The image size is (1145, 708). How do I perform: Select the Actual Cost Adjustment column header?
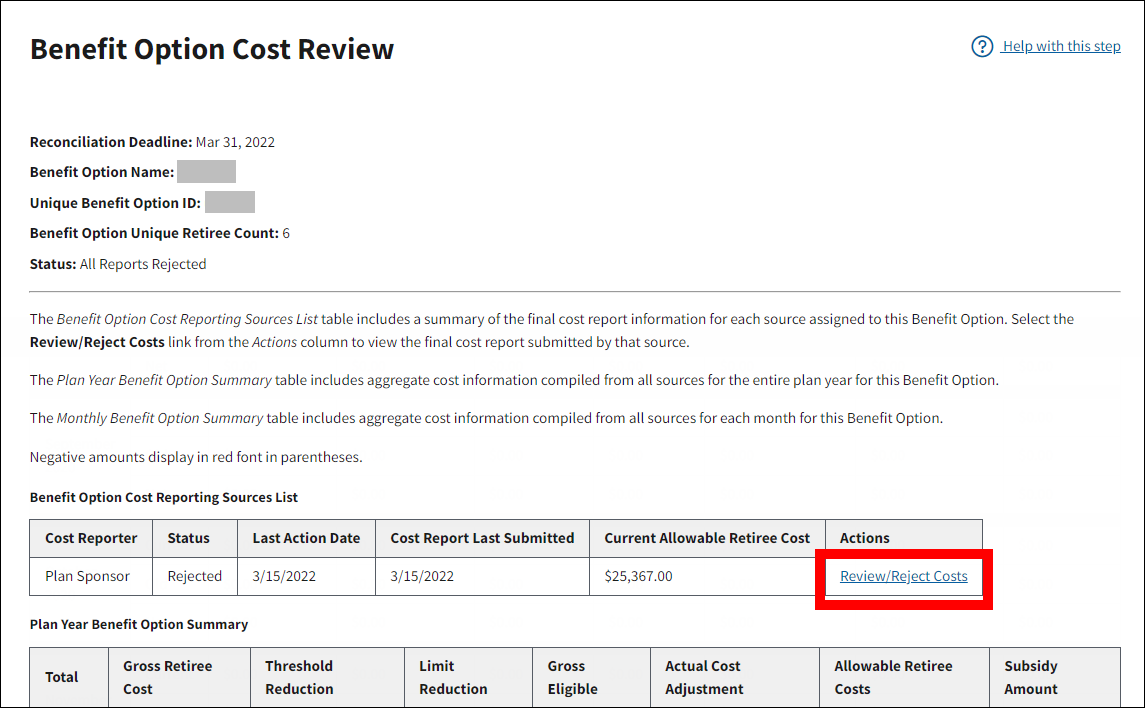(x=704, y=677)
